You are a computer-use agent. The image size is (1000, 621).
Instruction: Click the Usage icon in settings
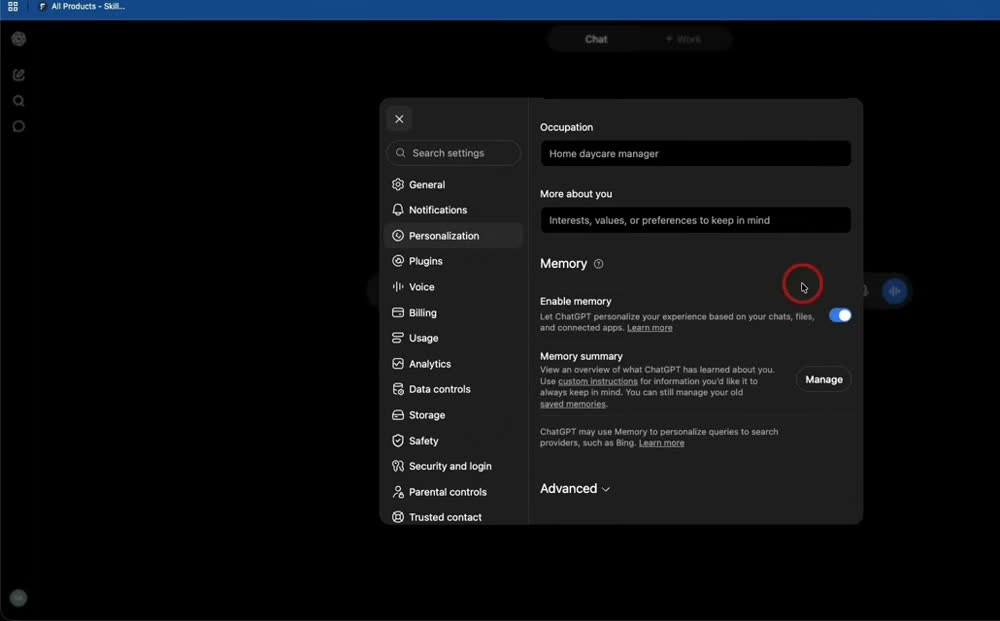click(x=398, y=338)
